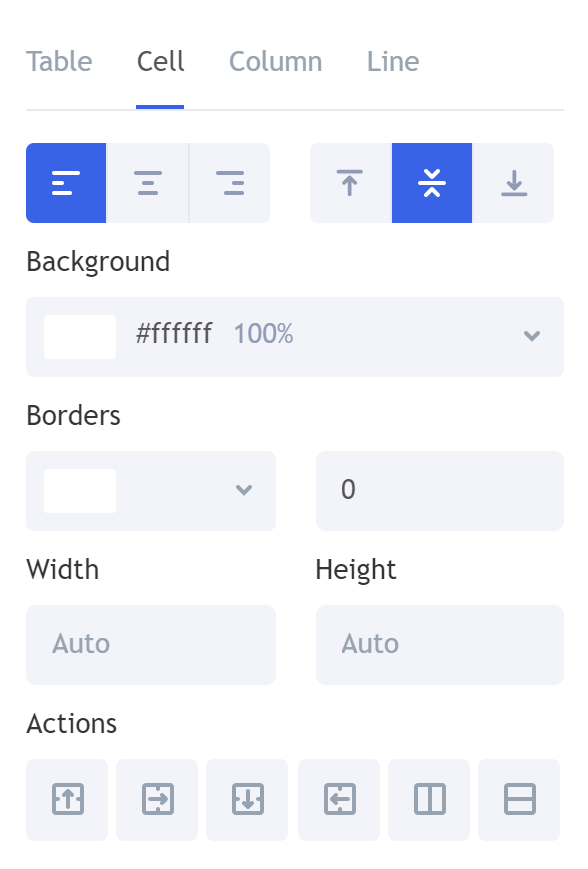Toggle middle vertical alignment
The height and width of the screenshot is (869, 588).
pos(432,183)
